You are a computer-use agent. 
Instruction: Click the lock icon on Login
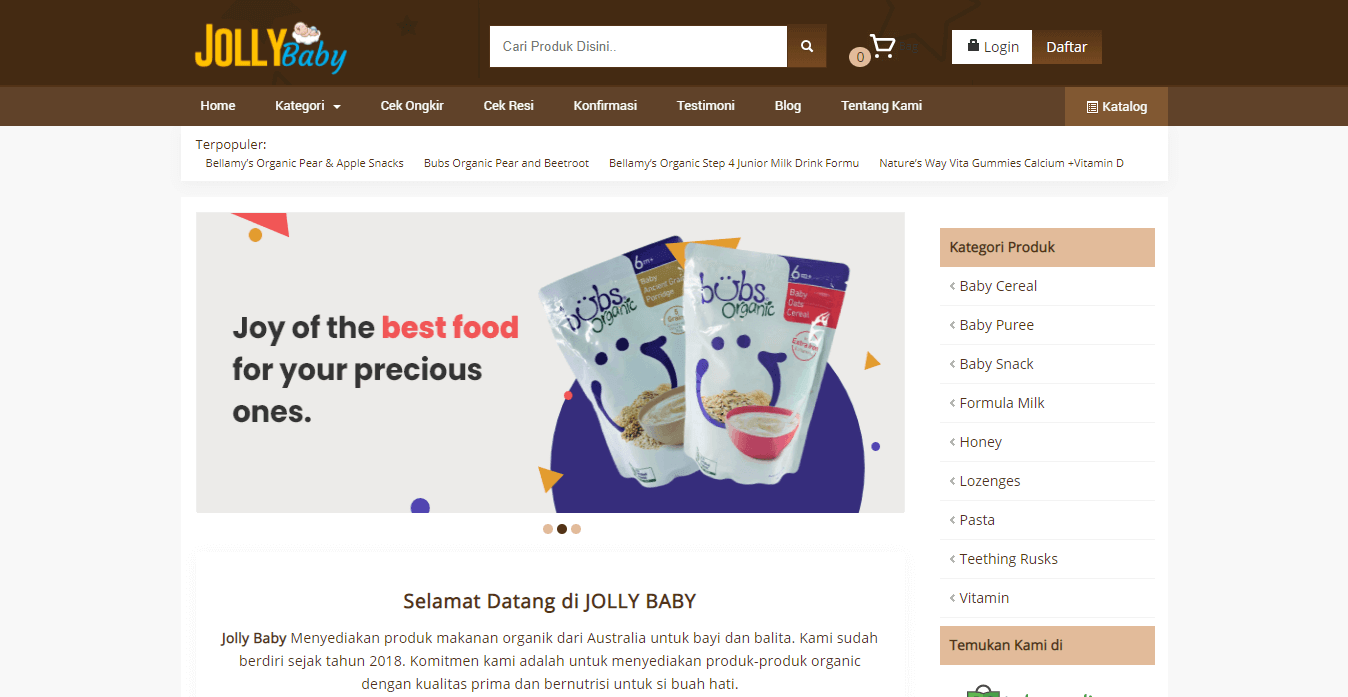973,46
